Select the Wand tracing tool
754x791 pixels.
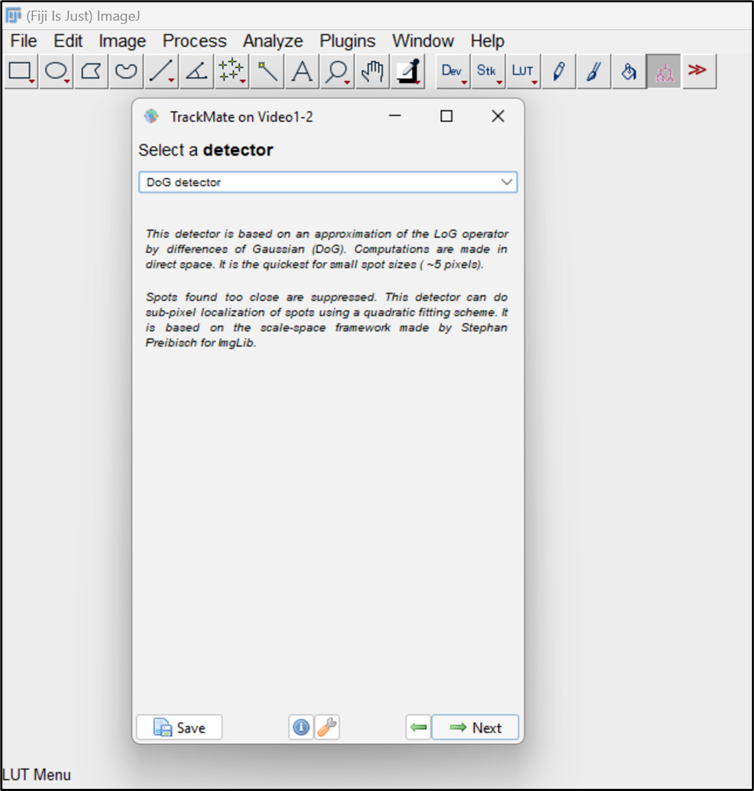(x=267, y=71)
